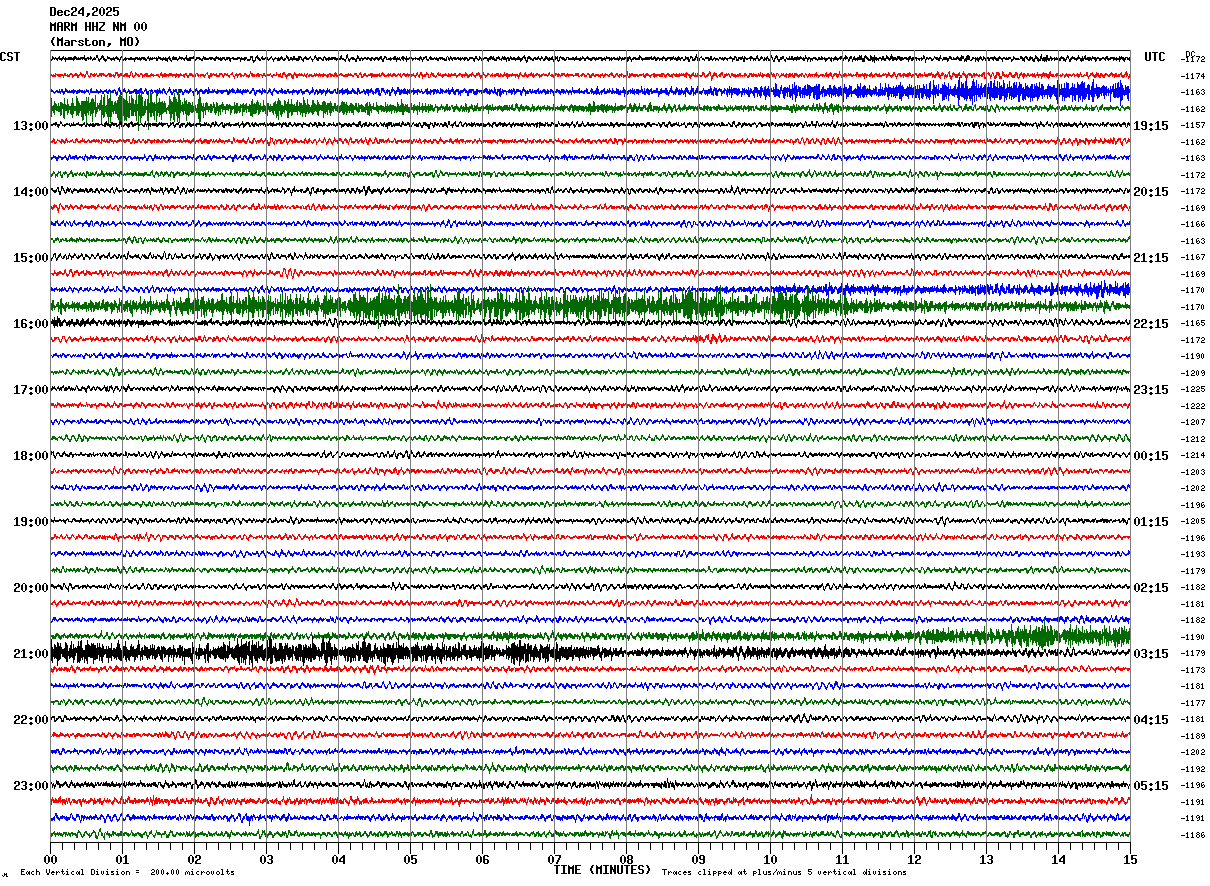Click the 19:15 UTC time label
This screenshot has width=1210, height=886.
[x=1151, y=126]
